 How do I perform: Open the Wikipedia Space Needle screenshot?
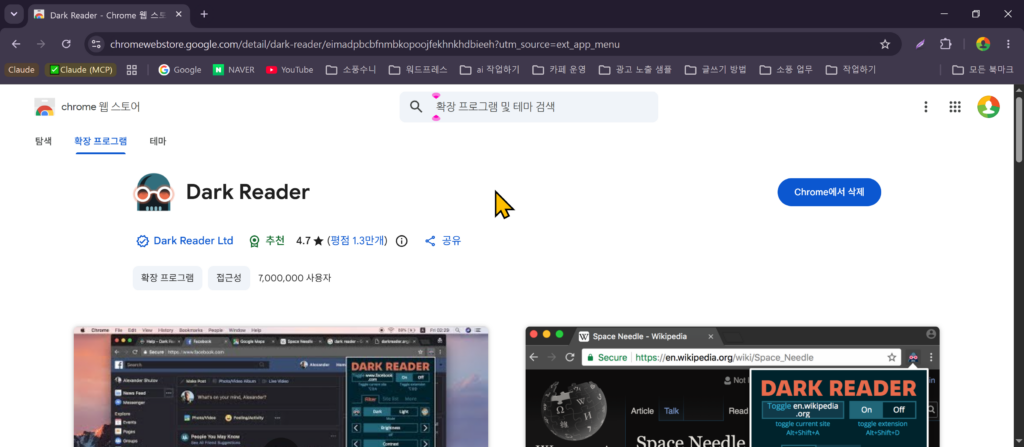pos(733,386)
